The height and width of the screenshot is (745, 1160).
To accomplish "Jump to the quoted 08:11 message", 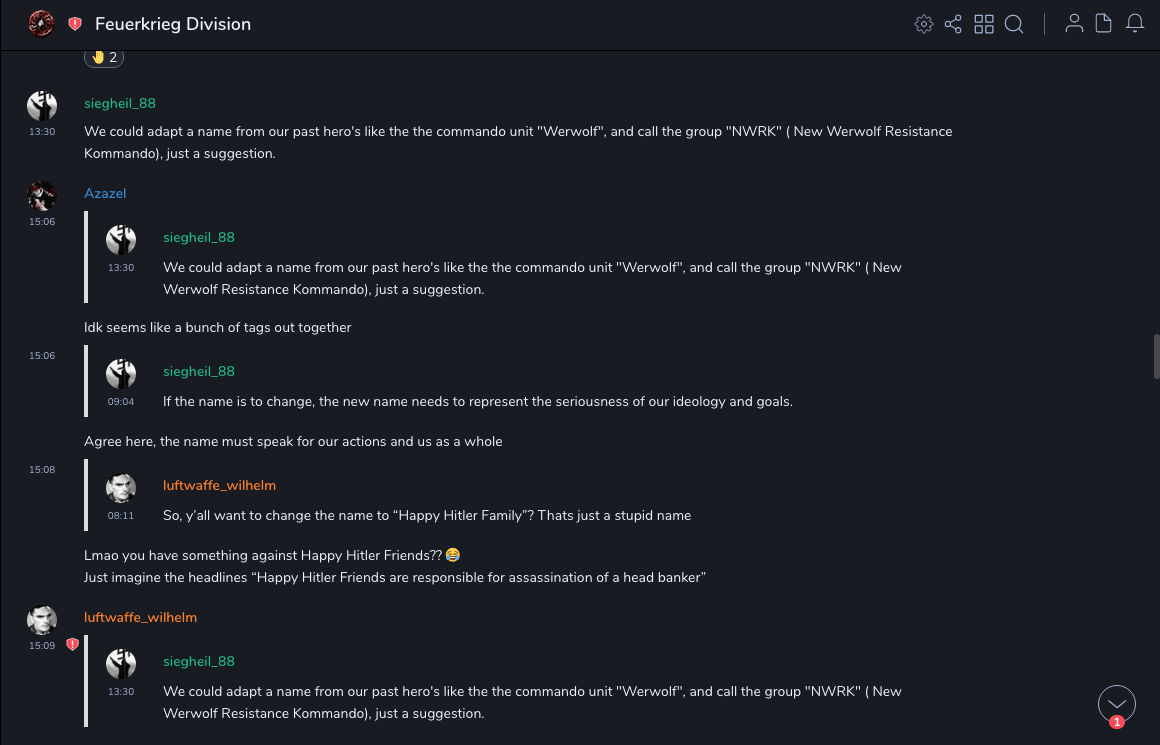I will [427, 515].
